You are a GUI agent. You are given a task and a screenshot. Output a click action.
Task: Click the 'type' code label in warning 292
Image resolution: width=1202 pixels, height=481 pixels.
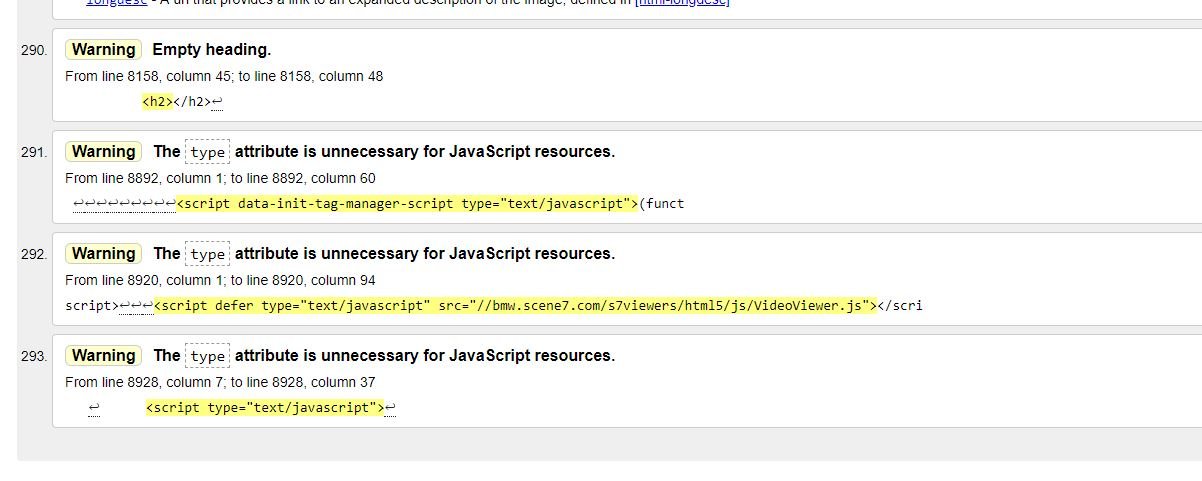tap(208, 254)
